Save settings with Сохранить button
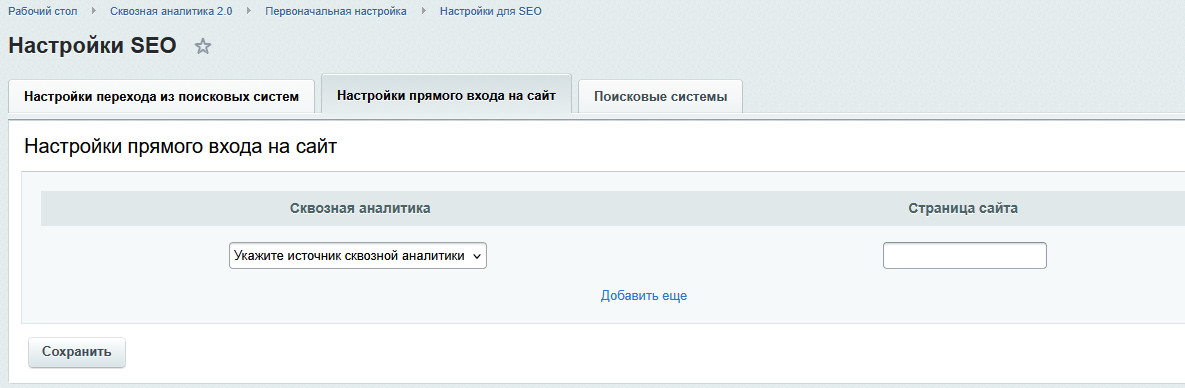The image size is (1185, 388). click(x=77, y=352)
